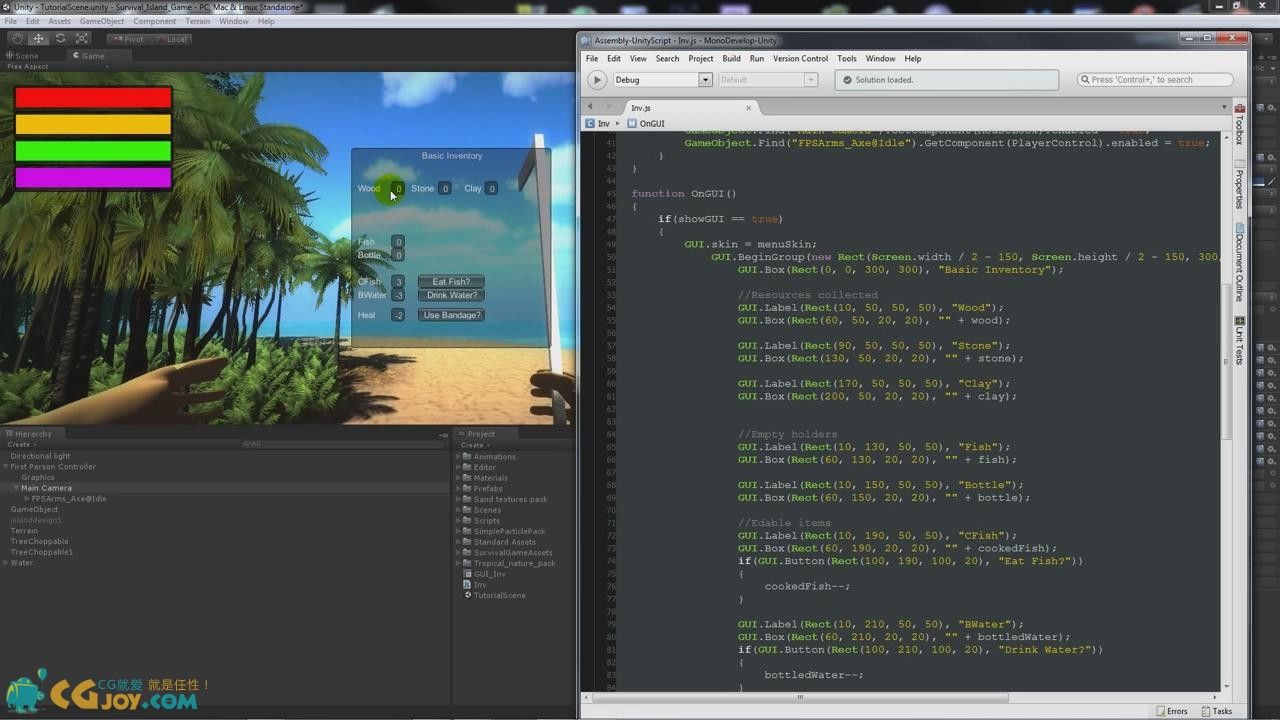Viewport: 1280px width, 720px height.
Task: Expand the Scripts folder arrow
Action: [x=459, y=521]
